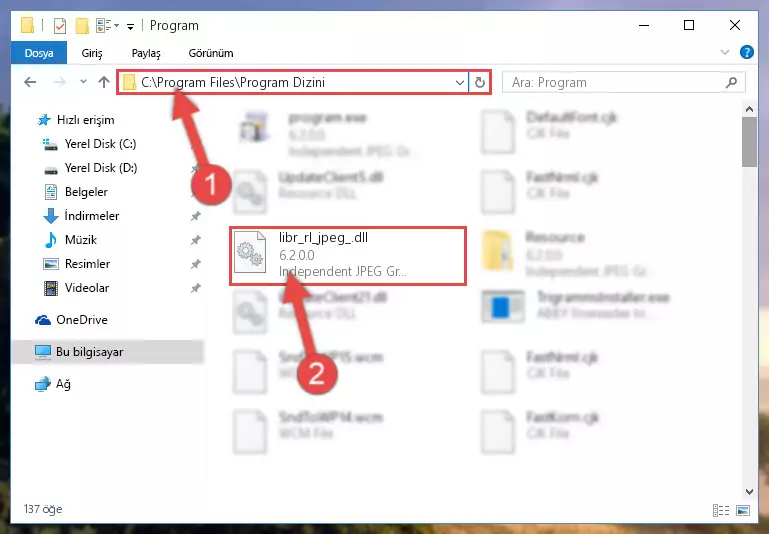The image size is (769, 534).
Task: Select the program.exe file icon
Action: click(254, 128)
